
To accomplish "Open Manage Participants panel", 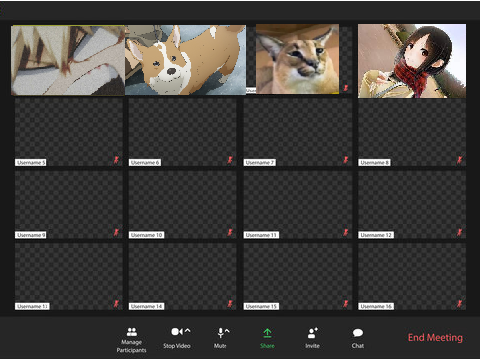I will [x=131, y=340].
